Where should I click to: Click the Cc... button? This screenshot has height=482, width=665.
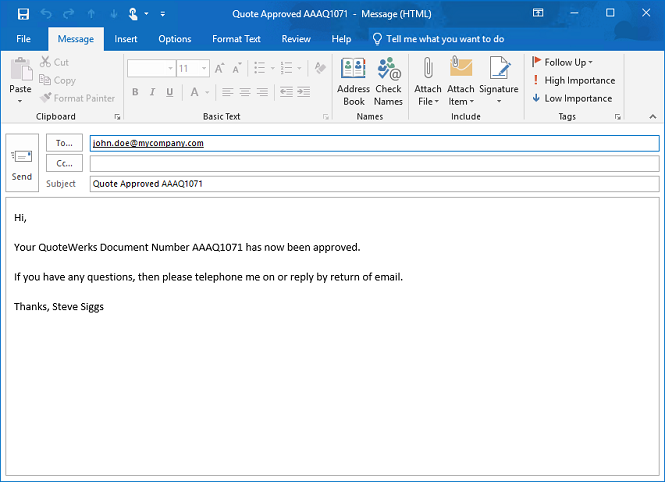64,163
